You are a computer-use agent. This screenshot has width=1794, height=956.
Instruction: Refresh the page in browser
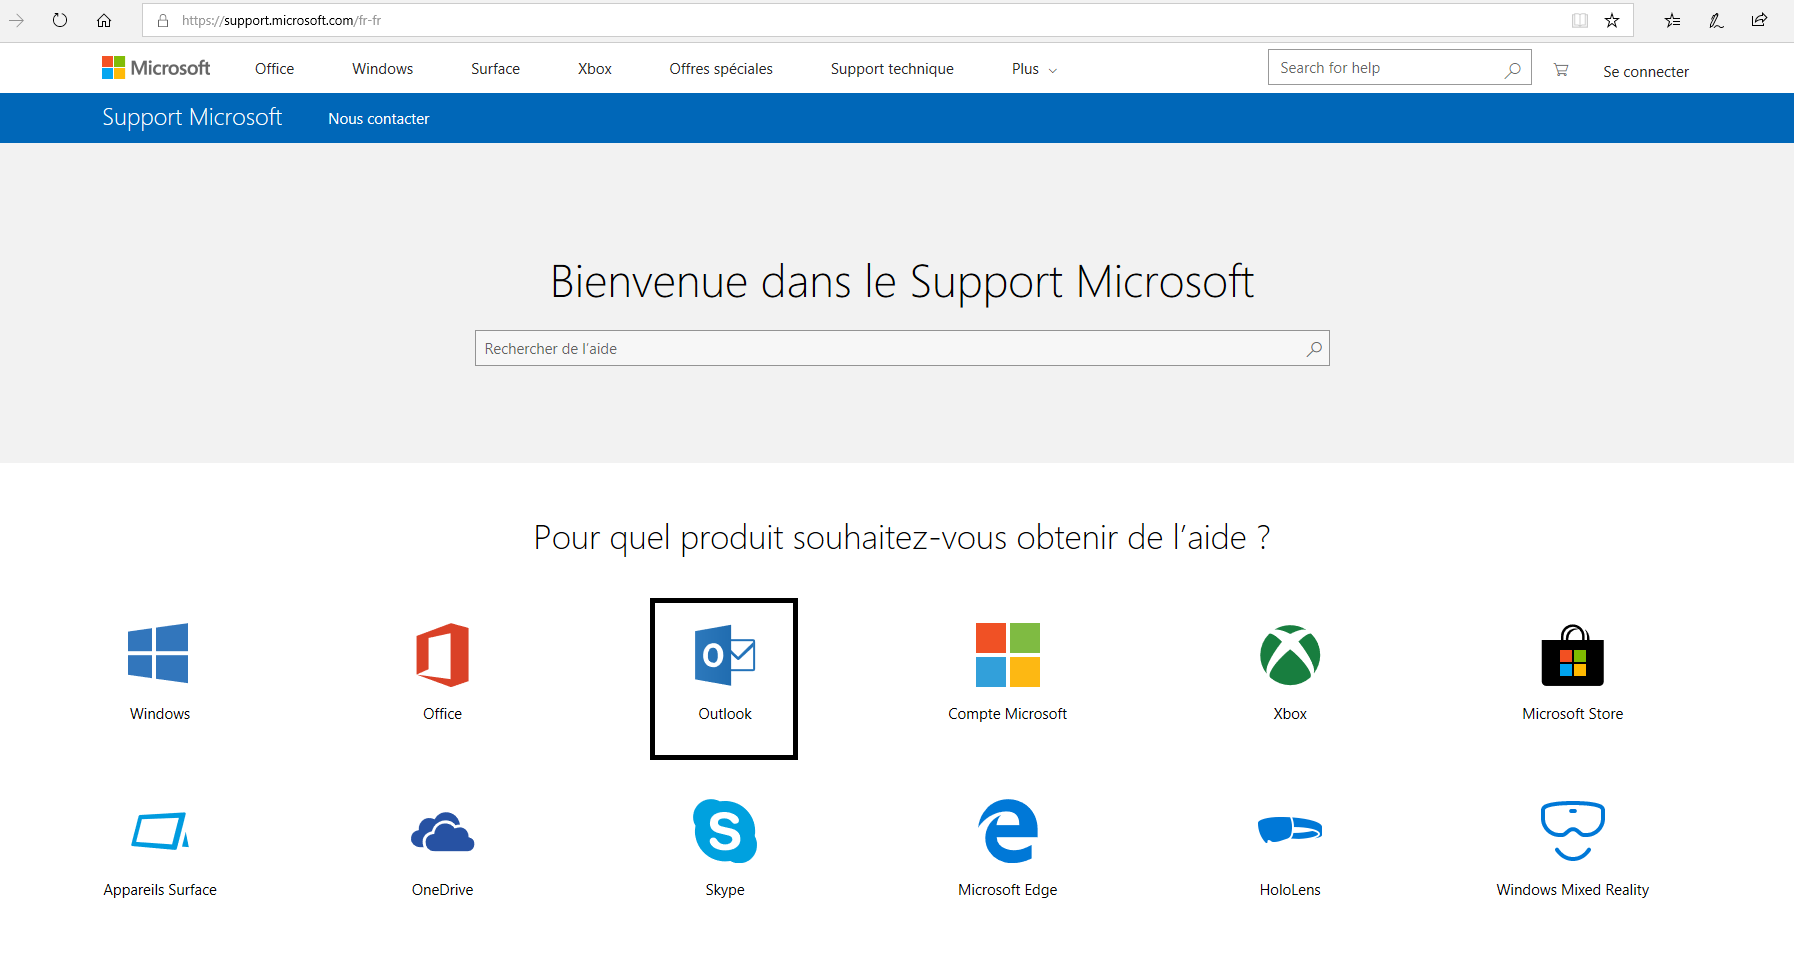[60, 20]
